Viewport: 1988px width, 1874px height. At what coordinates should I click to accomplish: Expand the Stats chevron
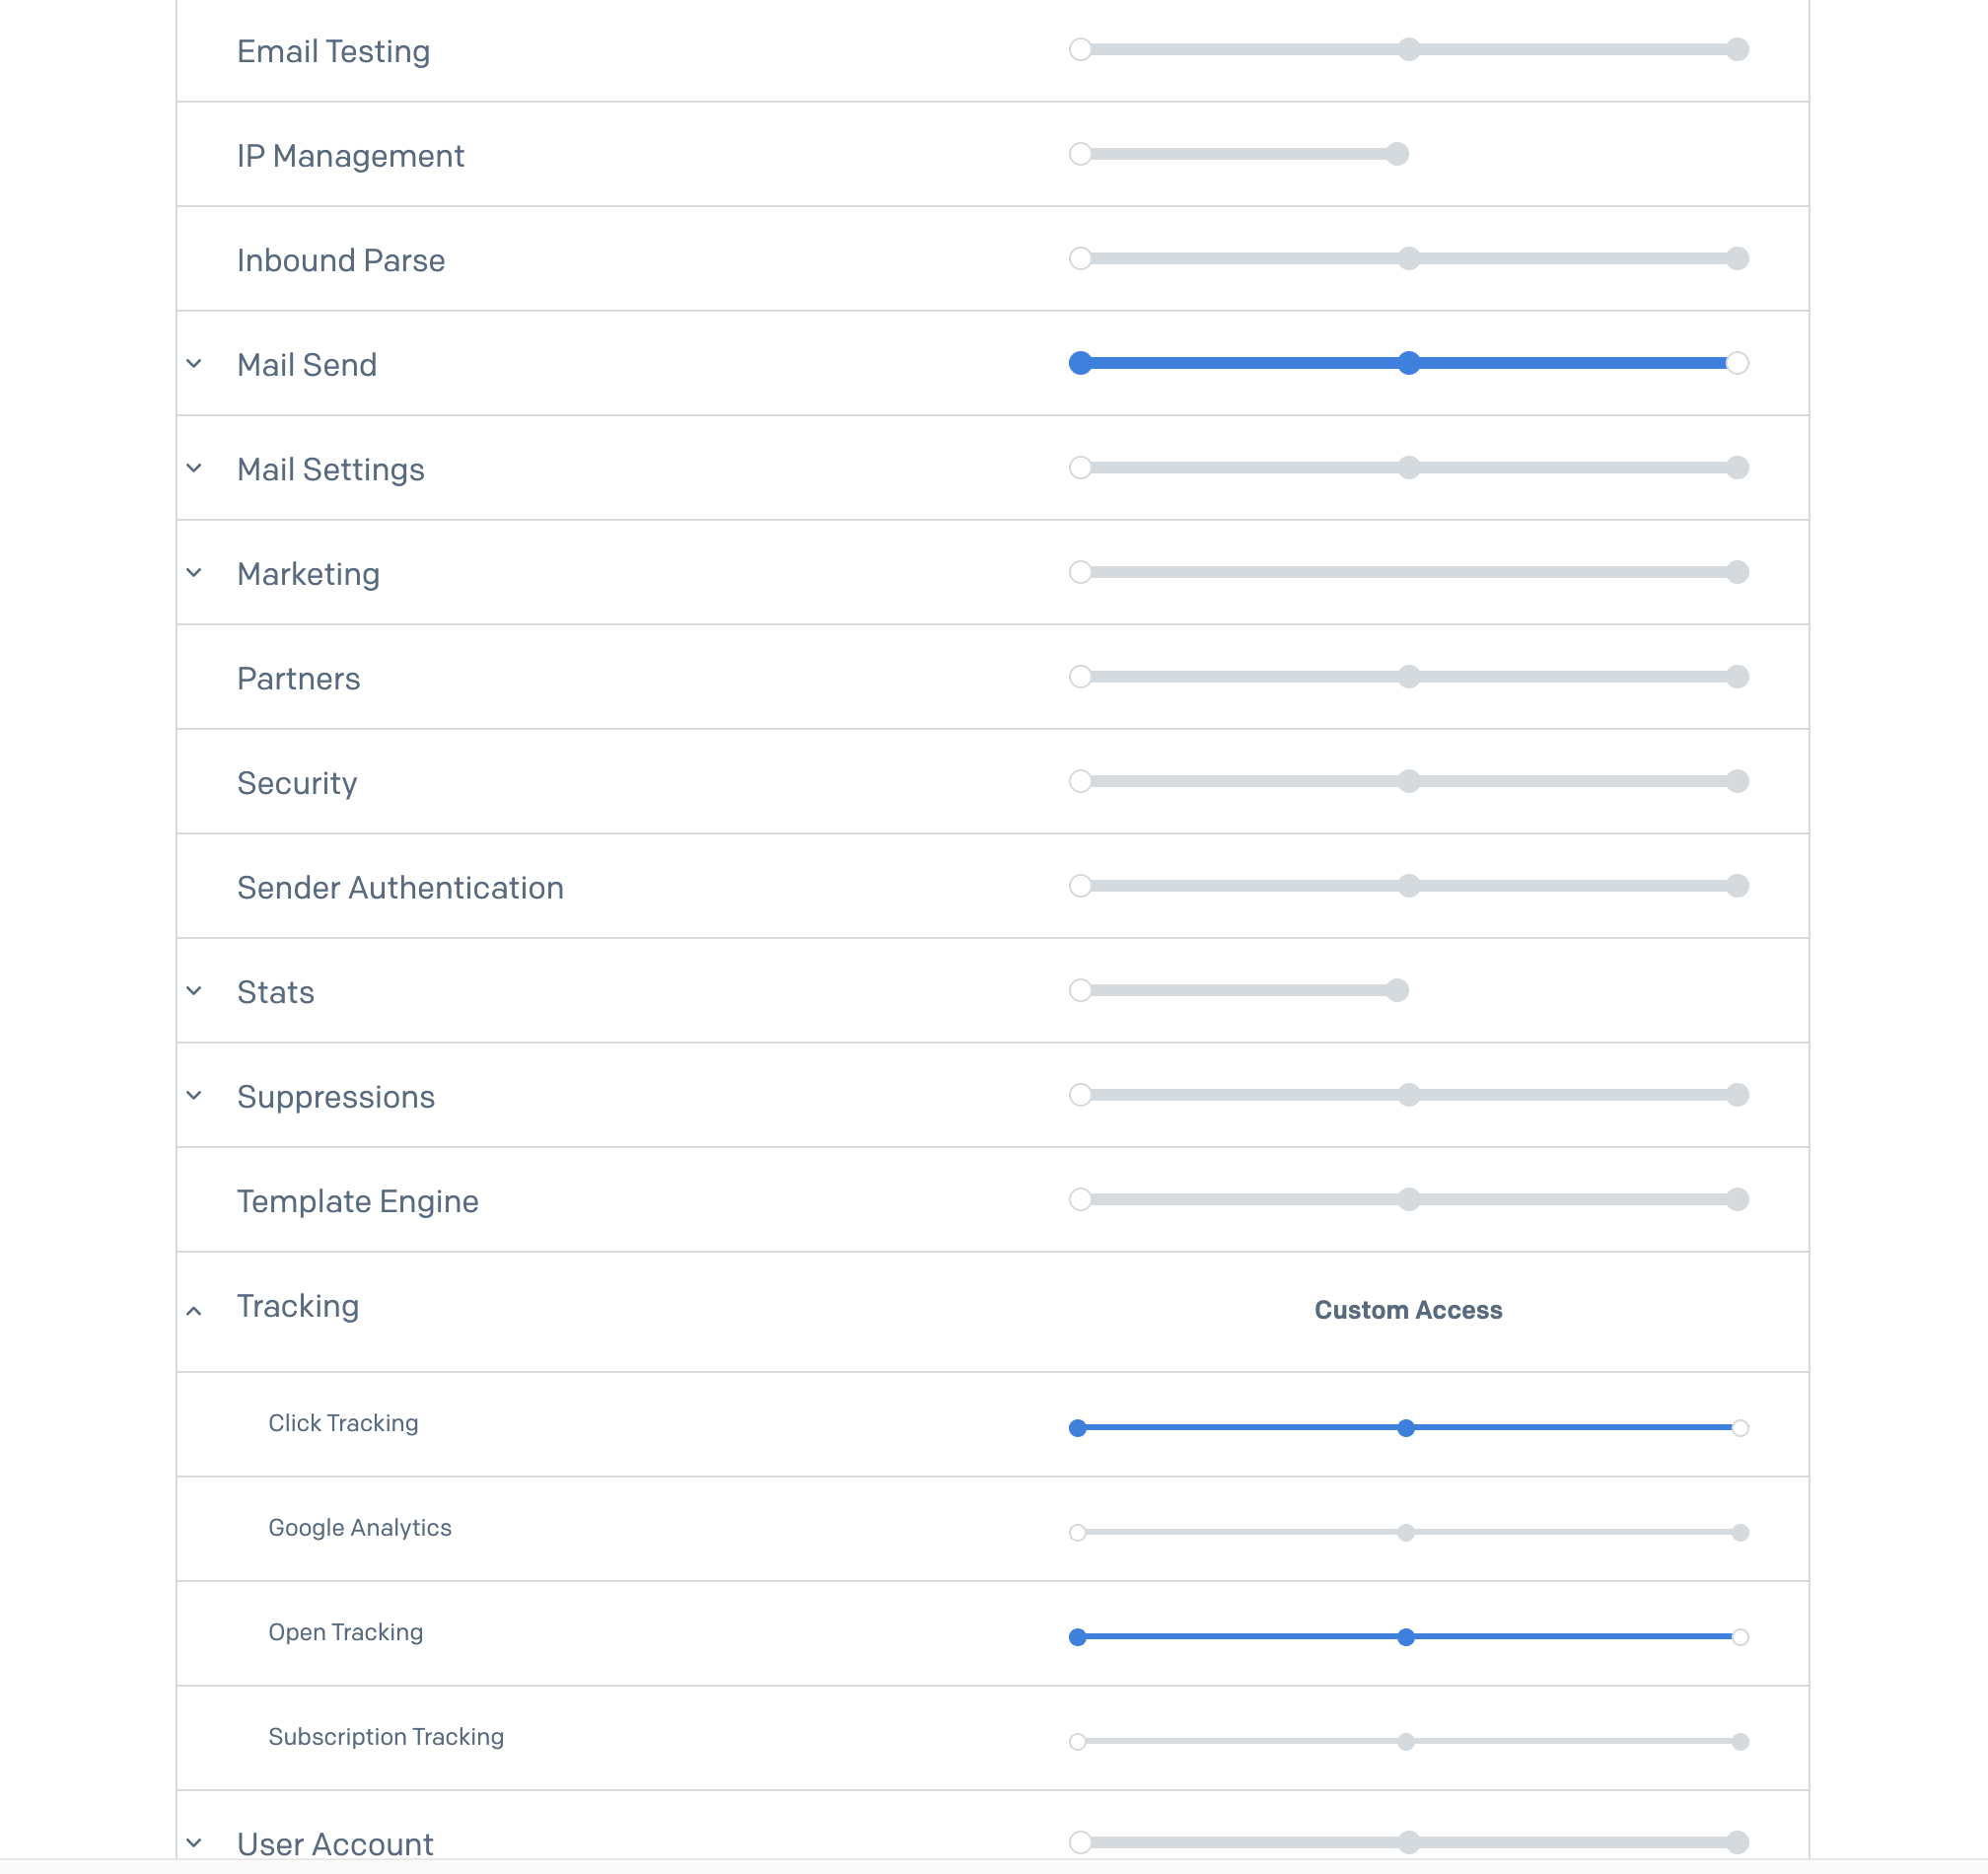pyautogui.click(x=194, y=991)
